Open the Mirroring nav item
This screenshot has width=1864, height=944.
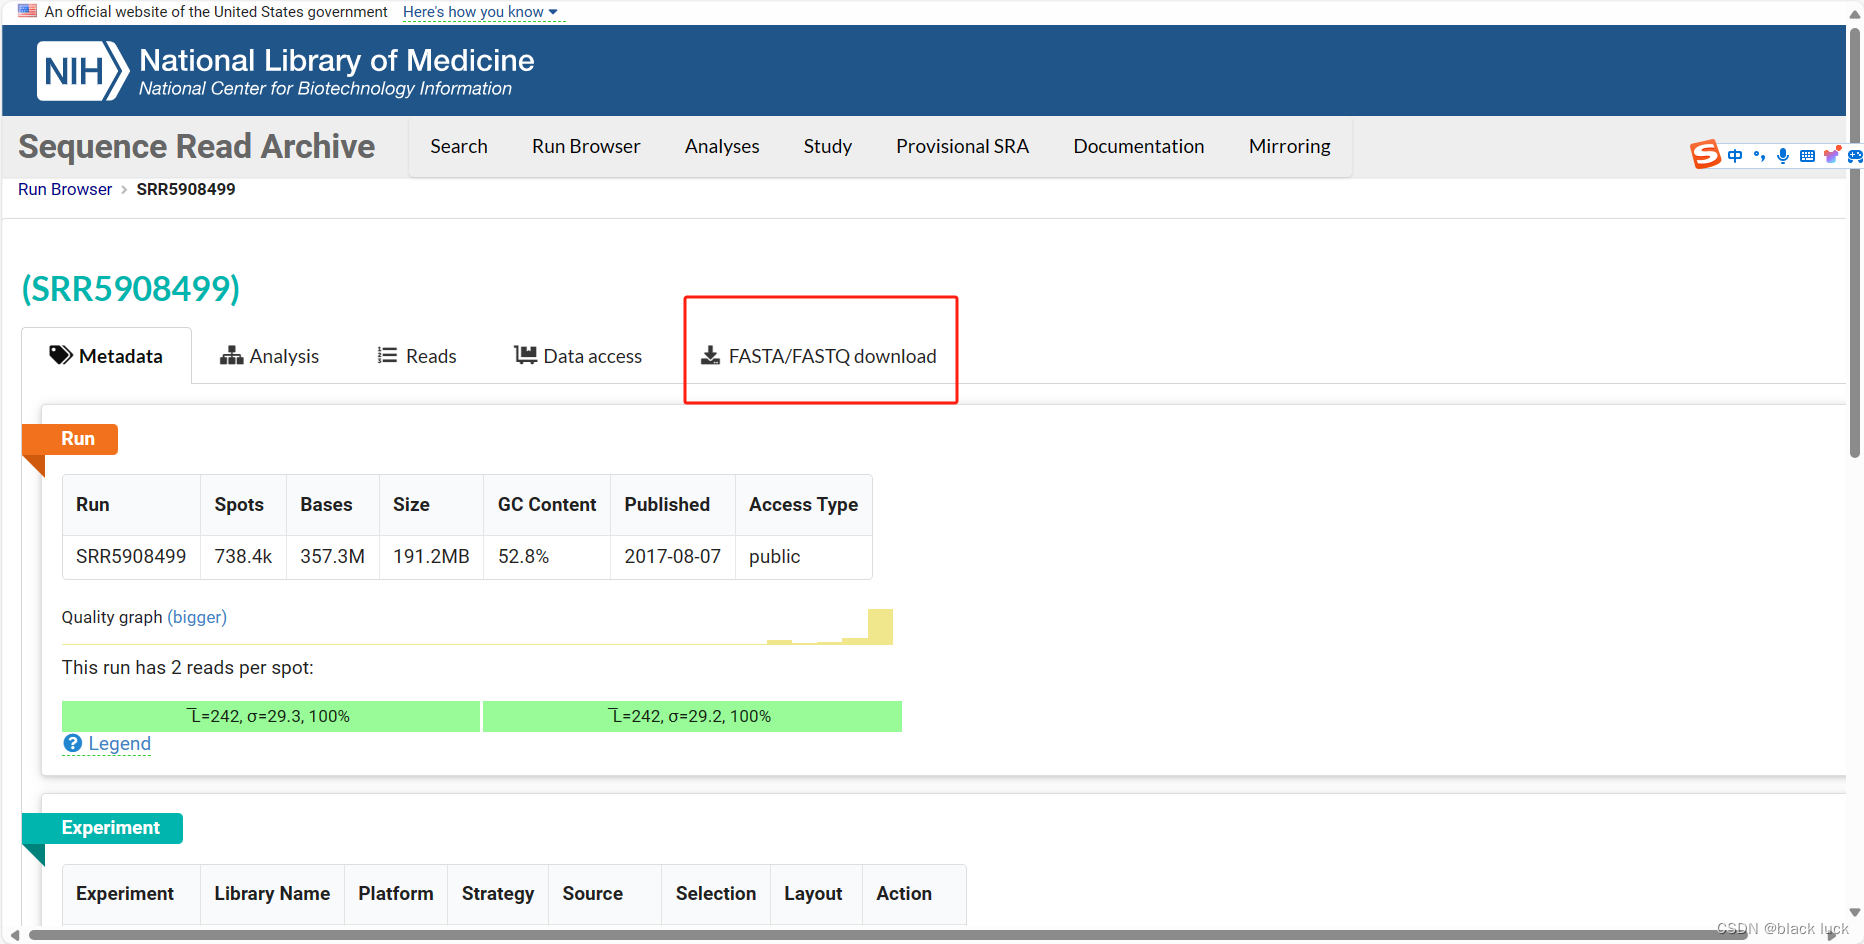(1290, 146)
